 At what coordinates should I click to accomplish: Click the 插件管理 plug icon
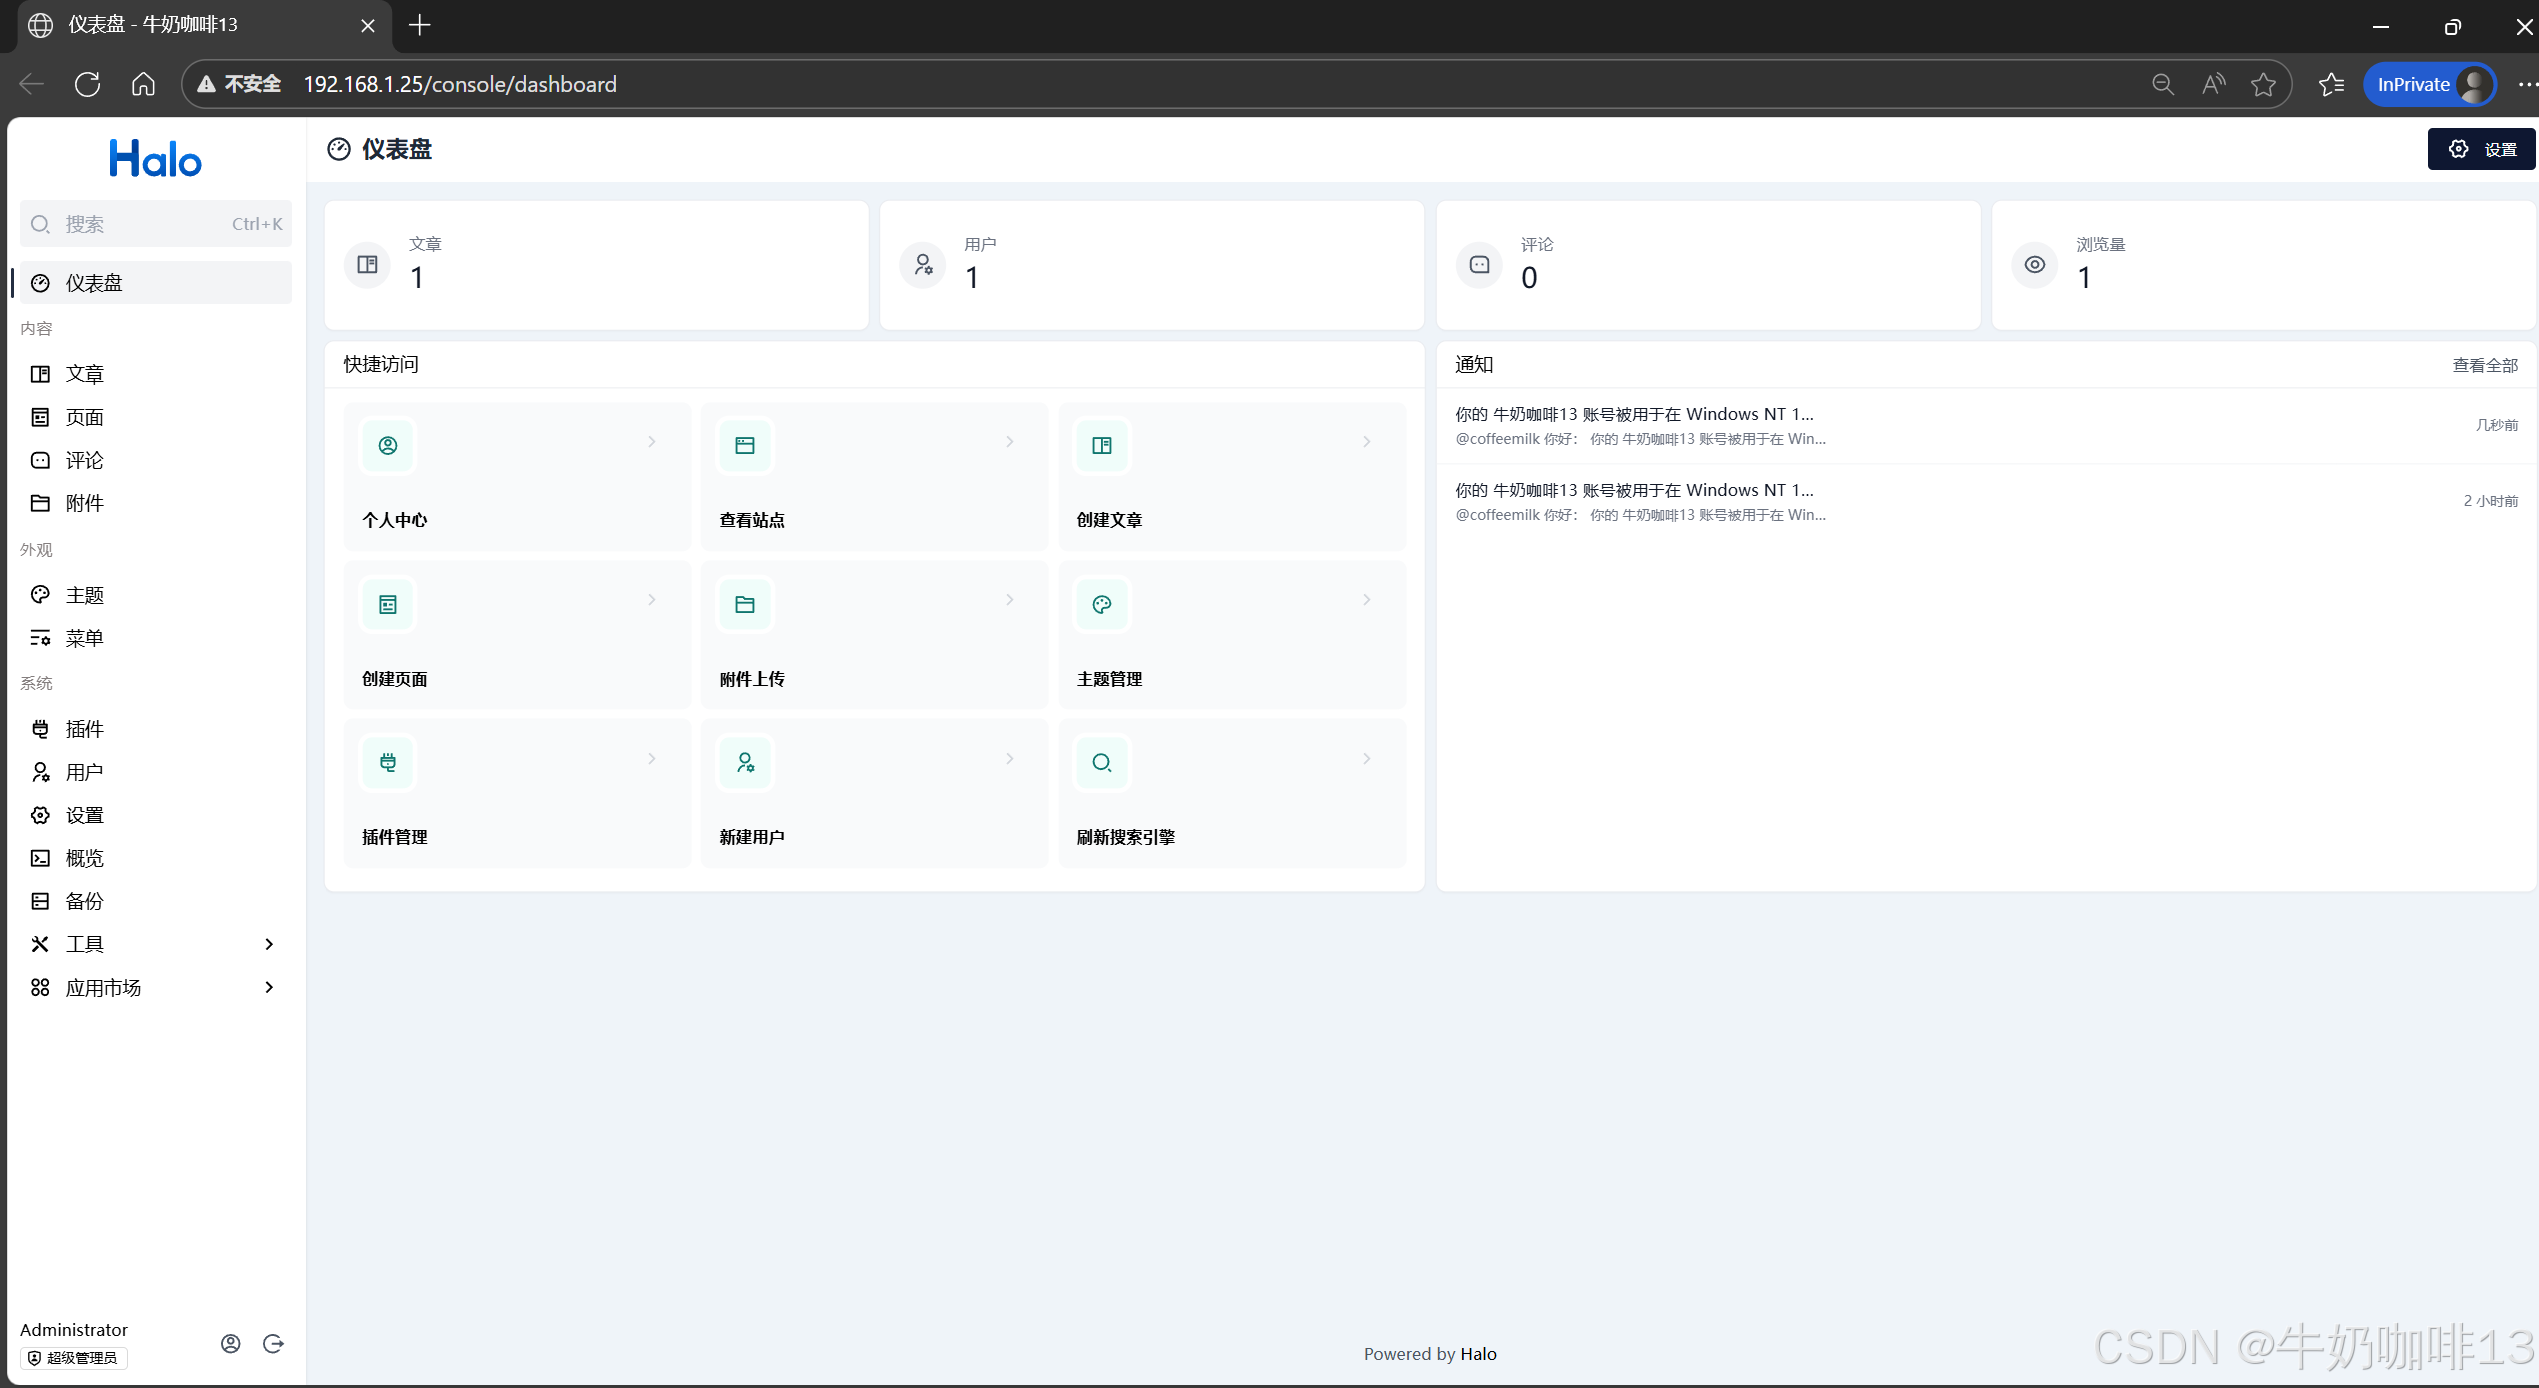click(x=388, y=763)
